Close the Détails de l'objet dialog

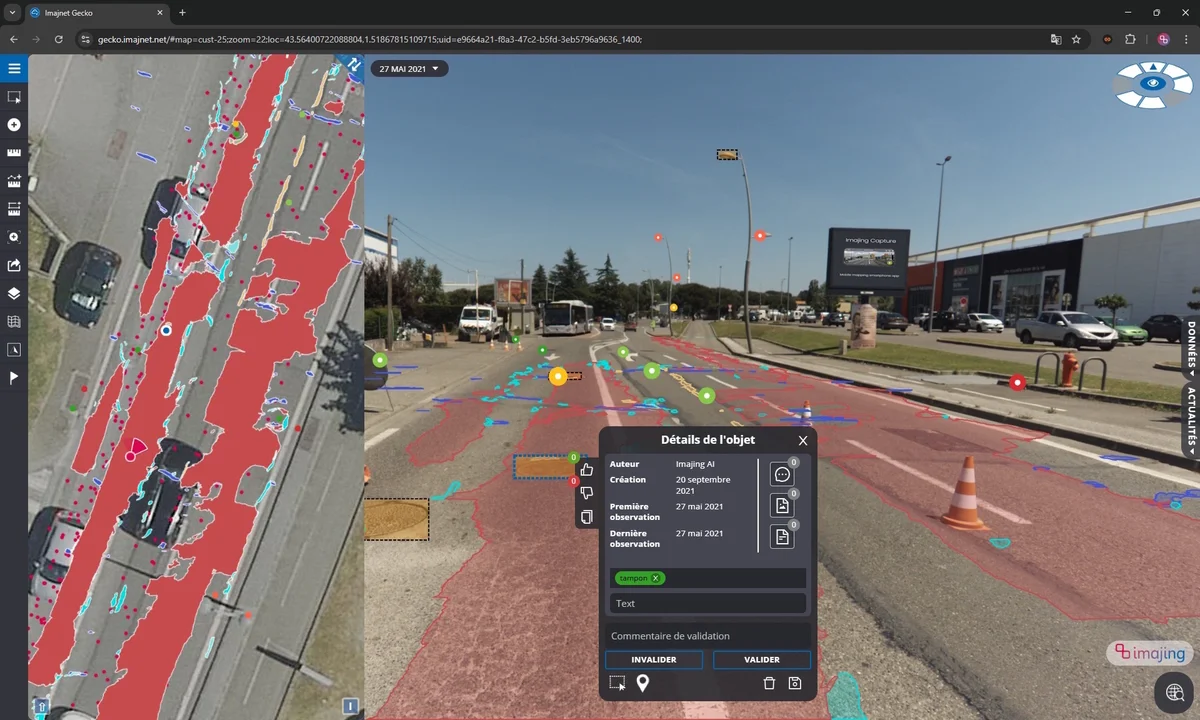803,440
